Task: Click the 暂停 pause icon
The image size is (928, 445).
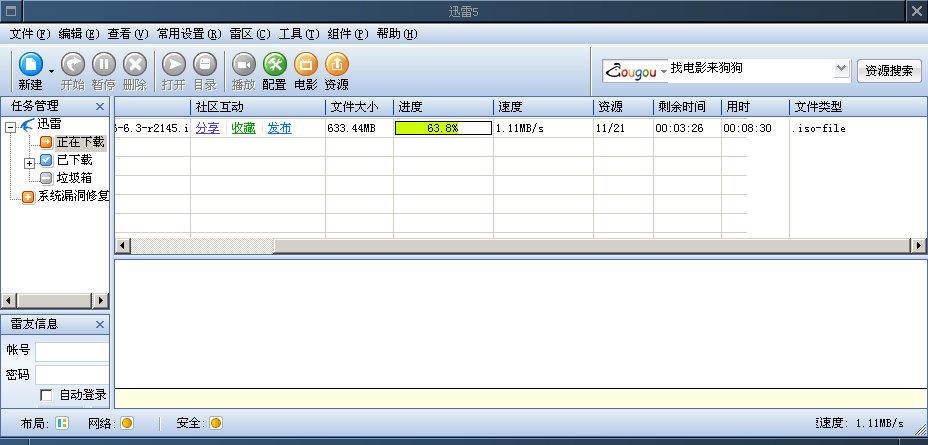Action: 104,65
